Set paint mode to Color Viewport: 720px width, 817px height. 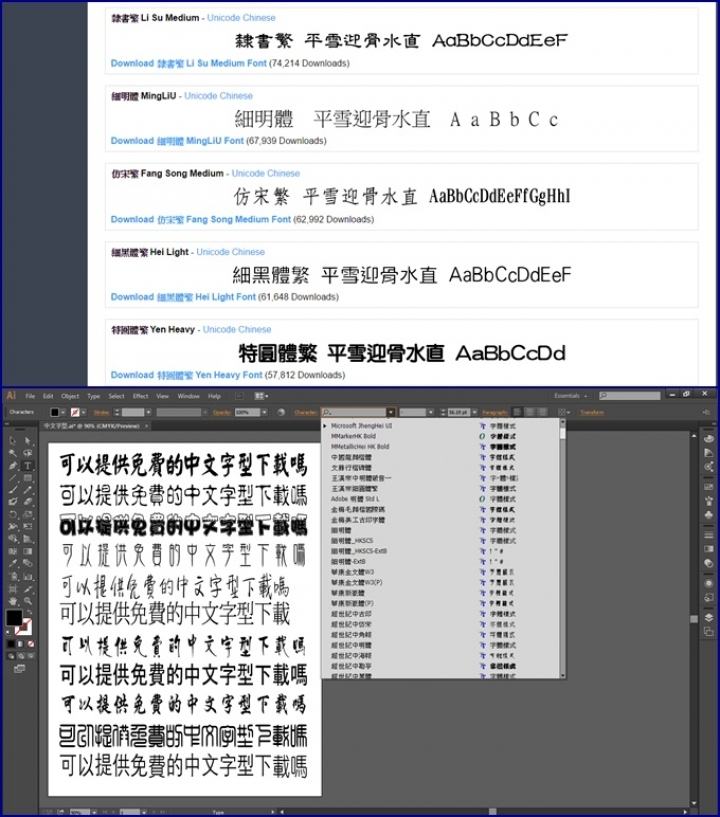[x=11, y=644]
